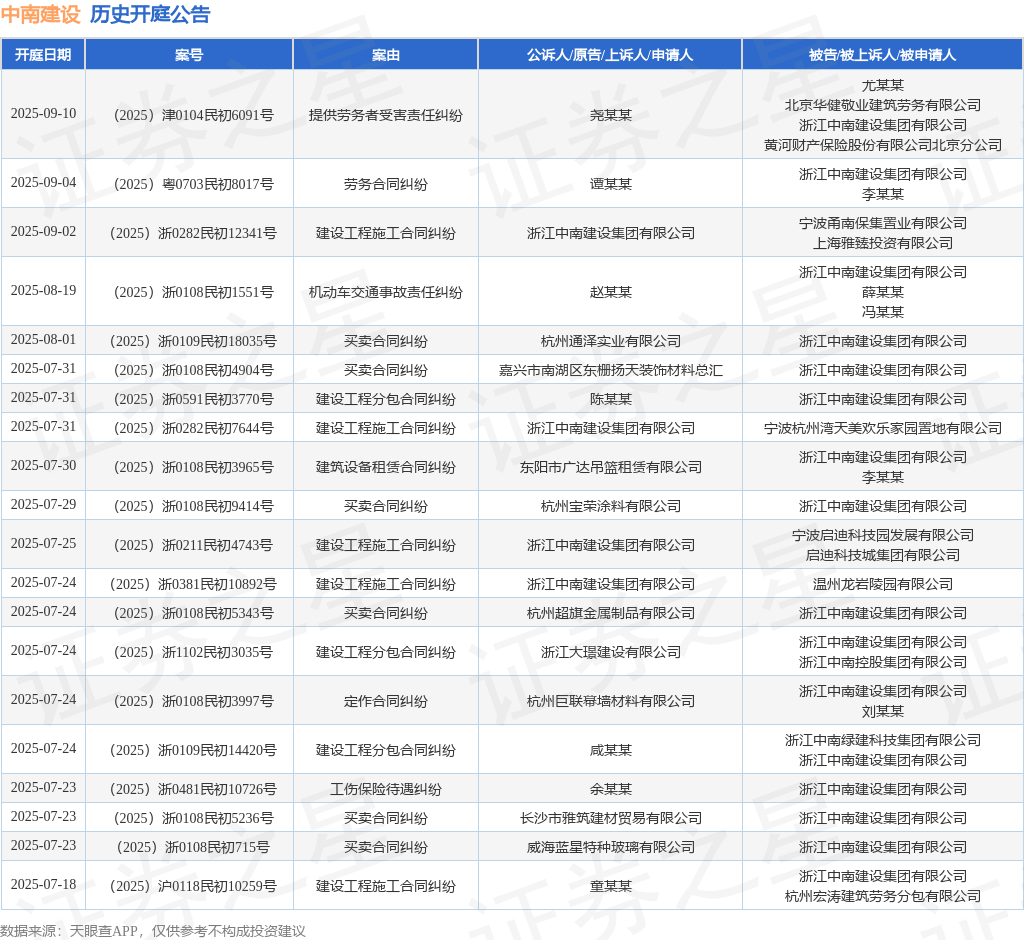Click plaintiff 杭州巨联幕墙材料有限公司

(x=611, y=701)
